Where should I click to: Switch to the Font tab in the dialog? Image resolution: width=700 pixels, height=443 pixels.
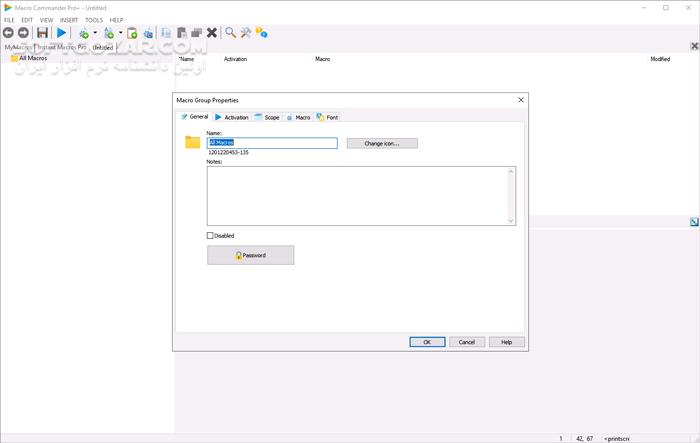pos(327,117)
